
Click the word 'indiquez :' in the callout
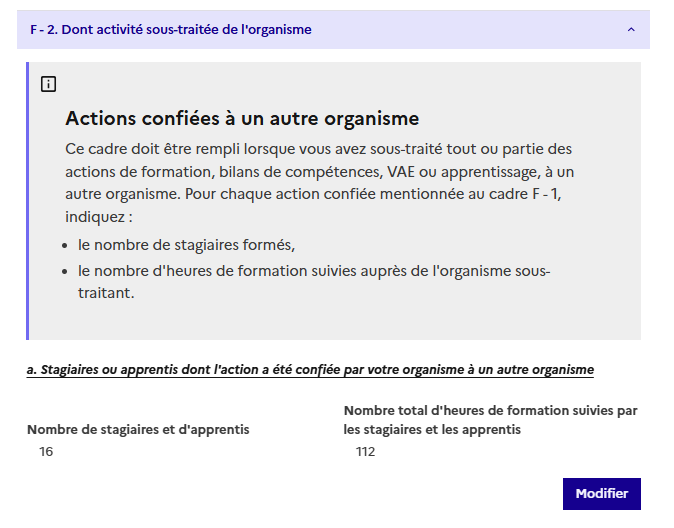click(x=98, y=216)
